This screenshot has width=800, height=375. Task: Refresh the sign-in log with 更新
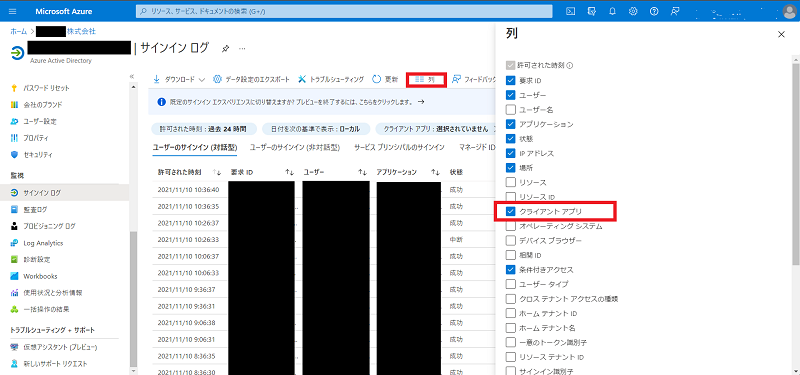pos(385,80)
